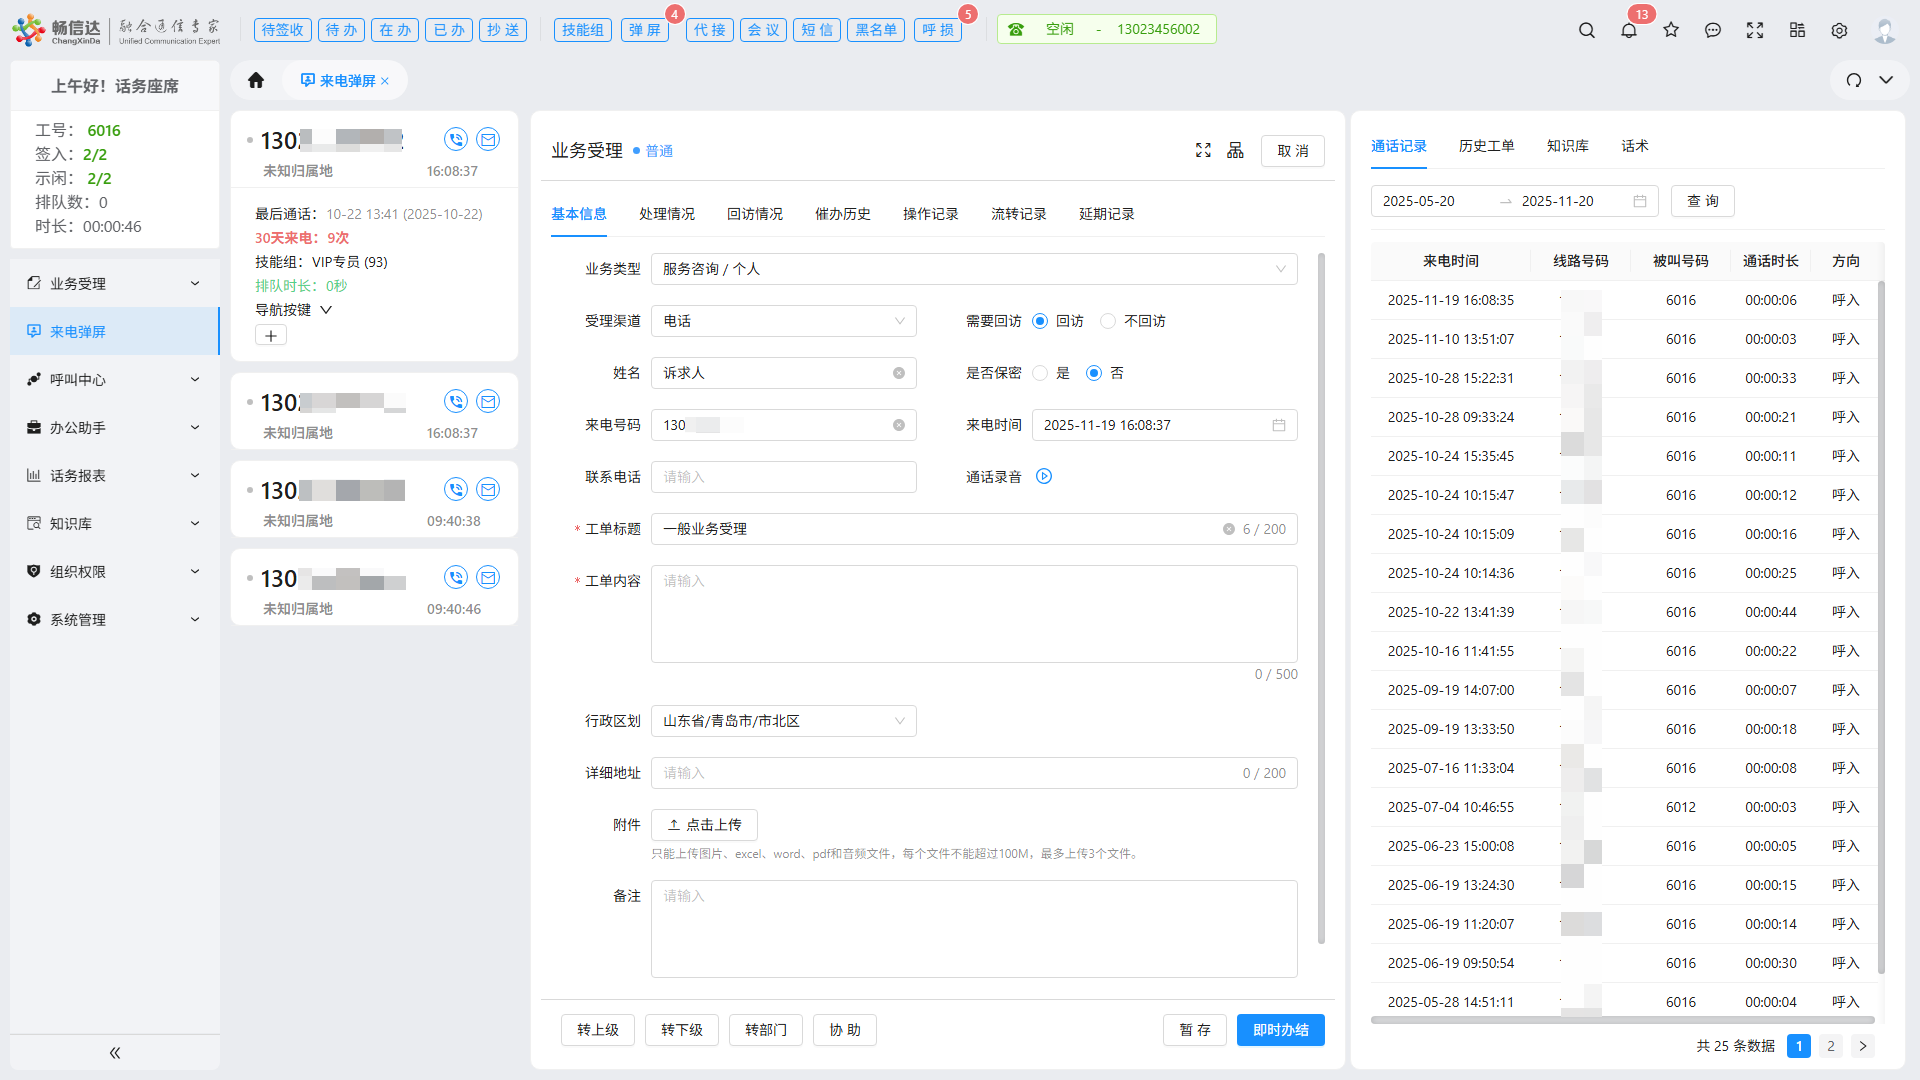Collapse the 呼叫中心 sidebar section
The height and width of the screenshot is (1080, 1920).
click(195, 379)
